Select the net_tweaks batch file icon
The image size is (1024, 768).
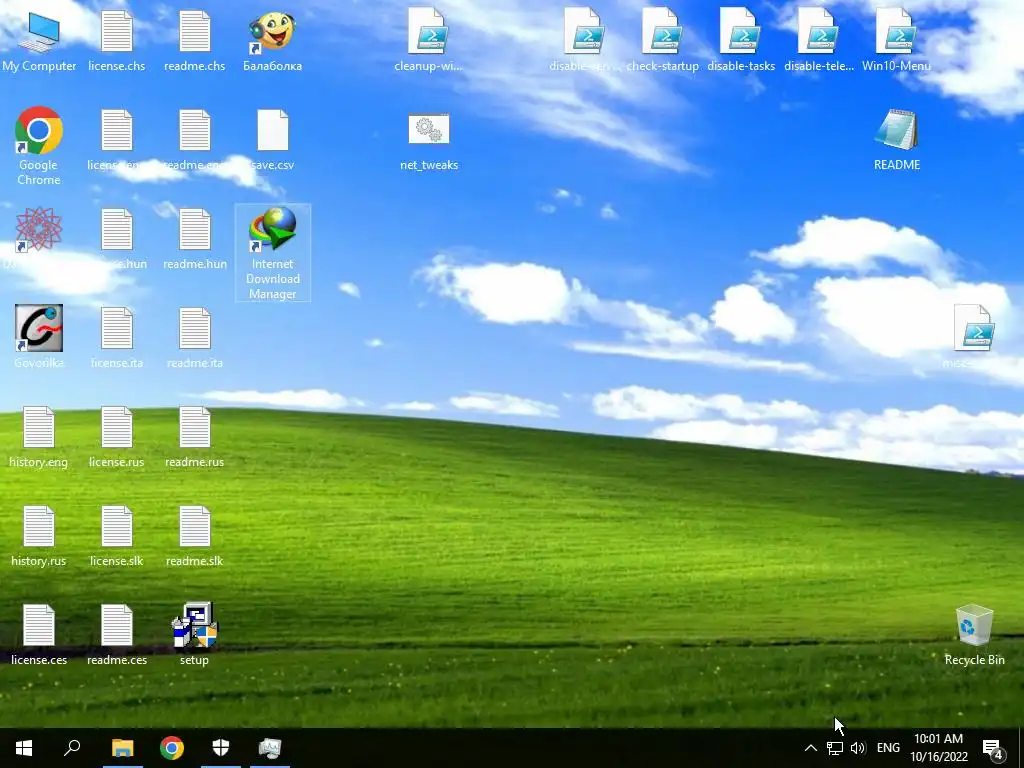[x=429, y=140]
